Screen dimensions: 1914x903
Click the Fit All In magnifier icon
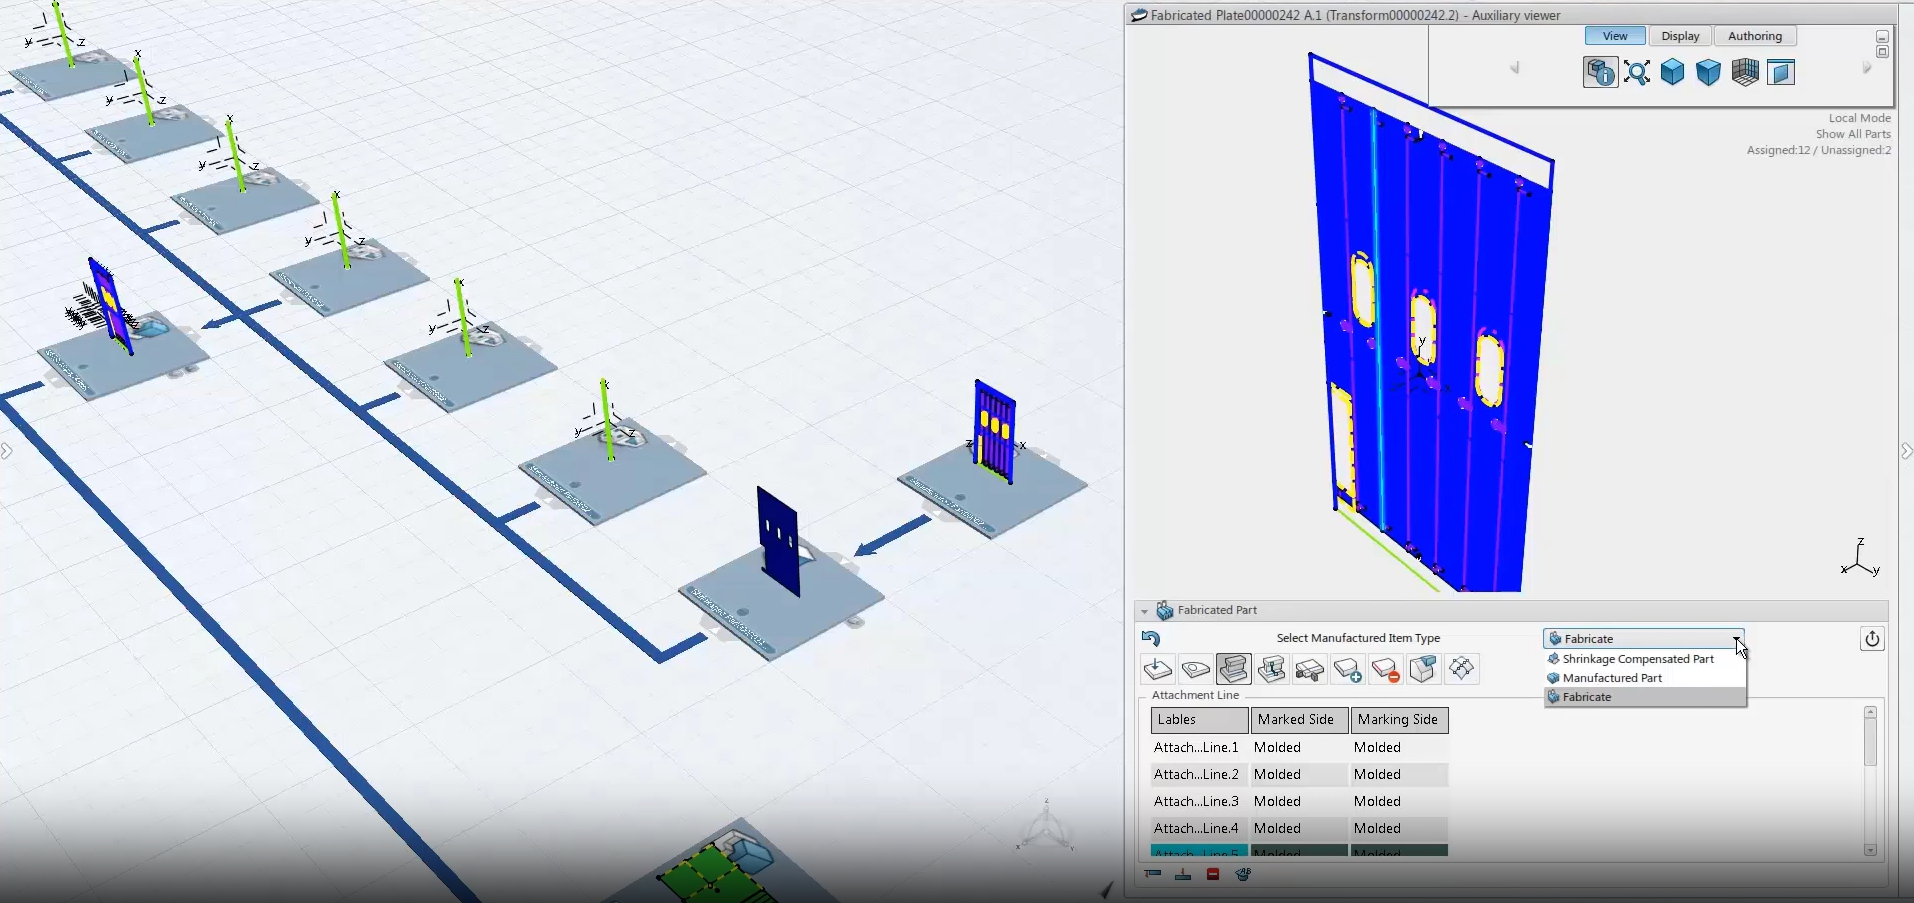(1637, 72)
